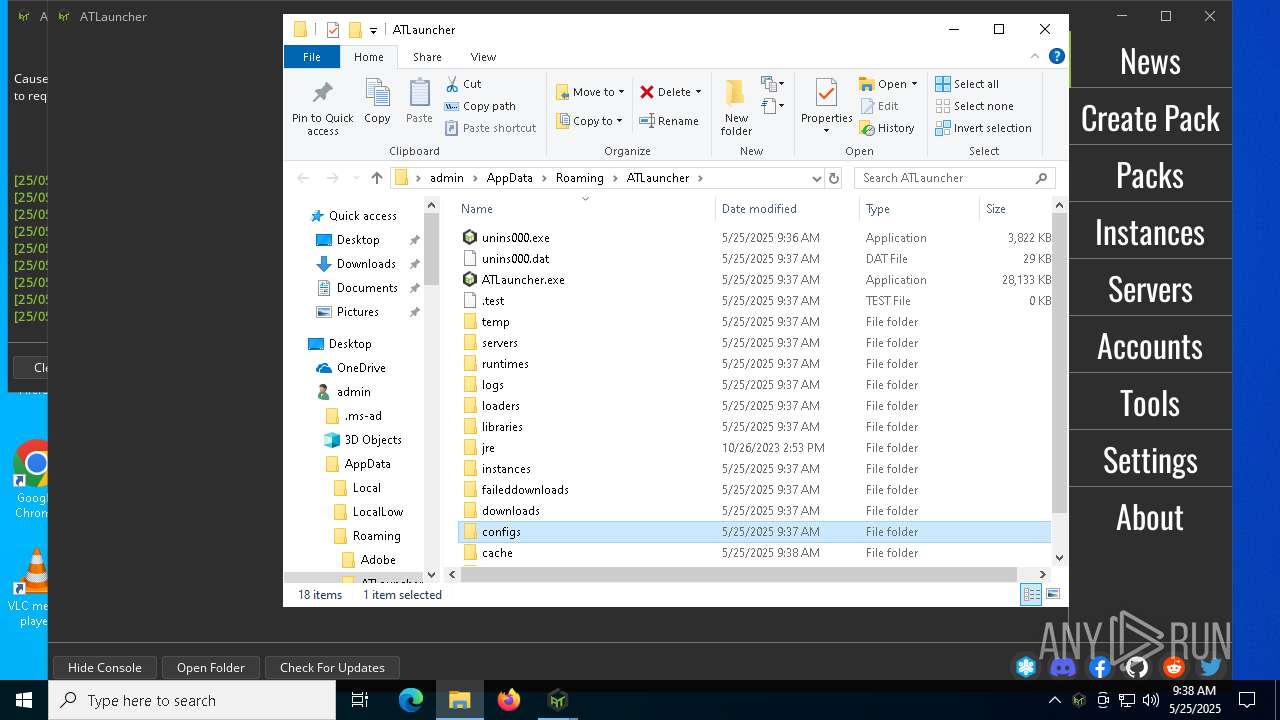Select the instances folder
Screen dimensions: 1280x720
coord(506,469)
